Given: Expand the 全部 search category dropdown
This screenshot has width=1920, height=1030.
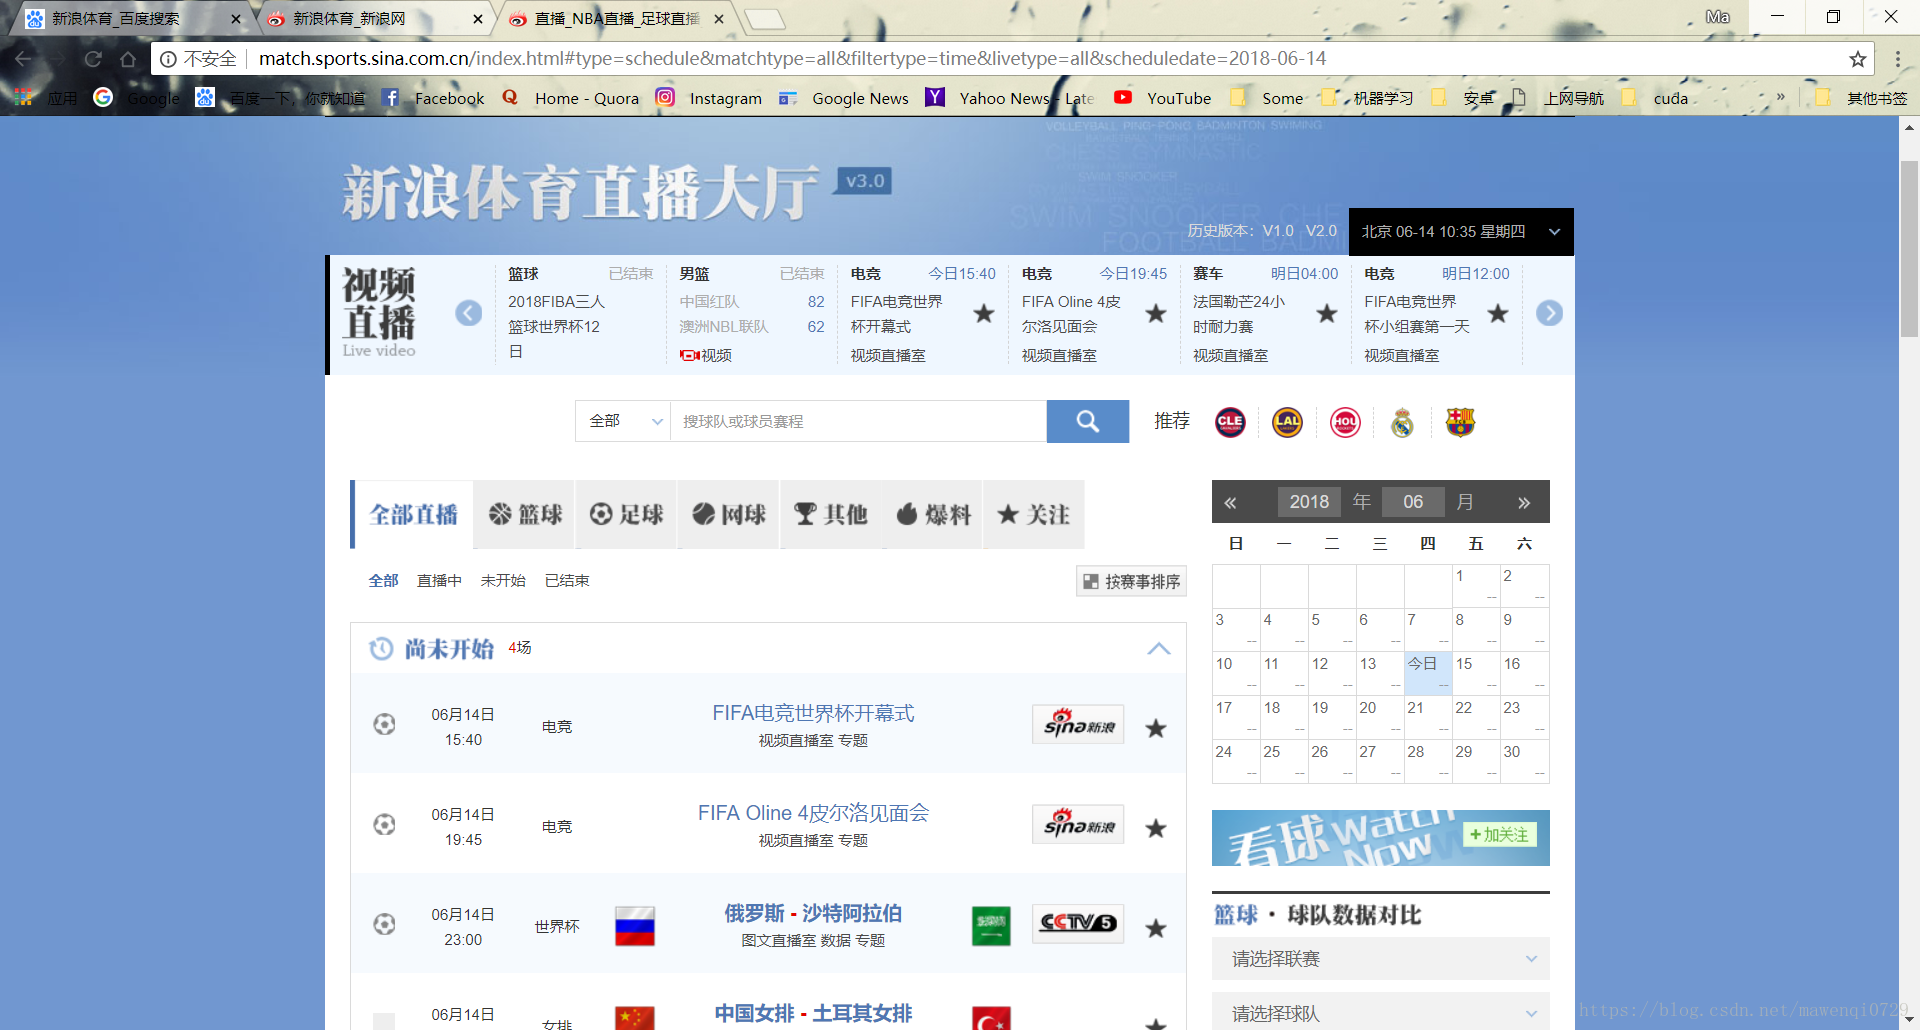Looking at the screenshot, I should coord(623,421).
